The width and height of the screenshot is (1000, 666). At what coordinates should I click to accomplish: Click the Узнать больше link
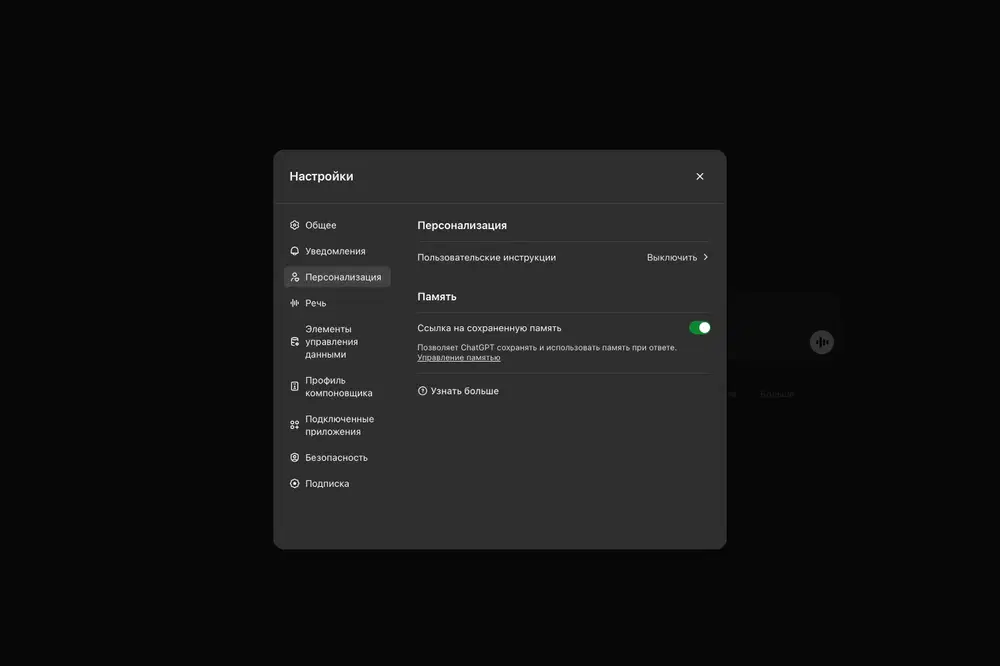(464, 391)
